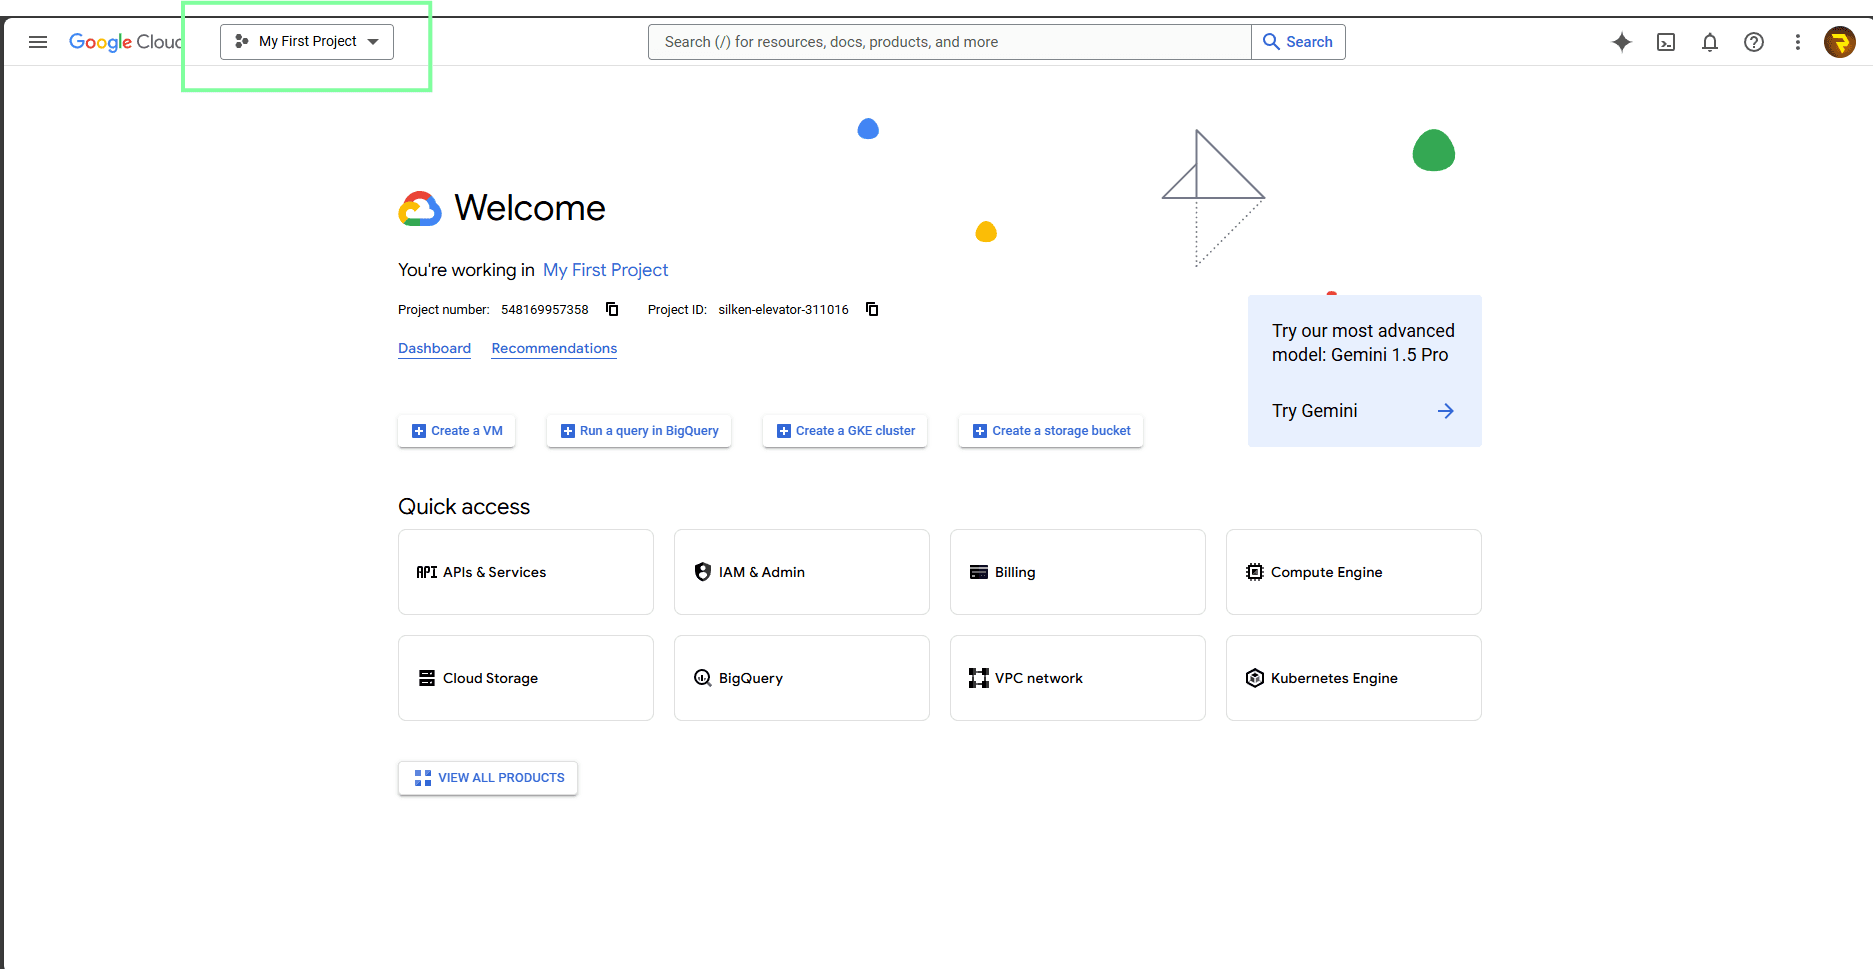
Task: Open Kubernetes Engine quick access card
Action: pos(1354,678)
